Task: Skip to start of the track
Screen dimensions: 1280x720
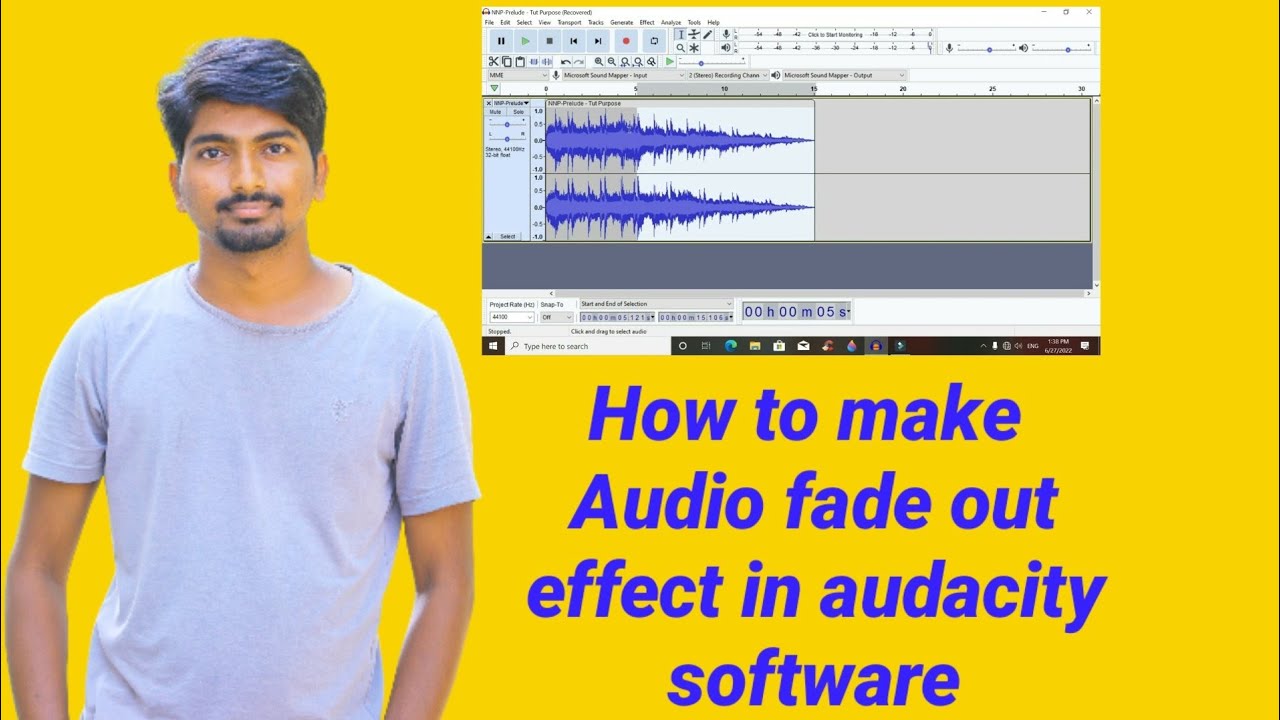Action: (x=574, y=41)
